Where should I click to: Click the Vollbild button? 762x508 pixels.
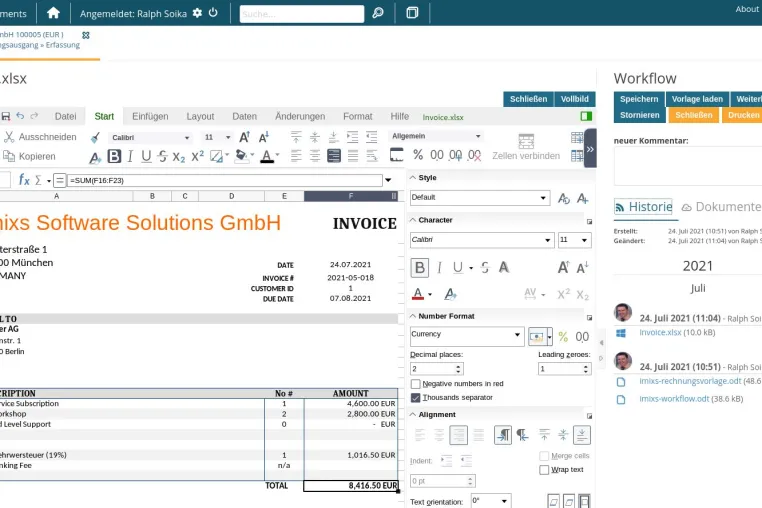tap(574, 99)
